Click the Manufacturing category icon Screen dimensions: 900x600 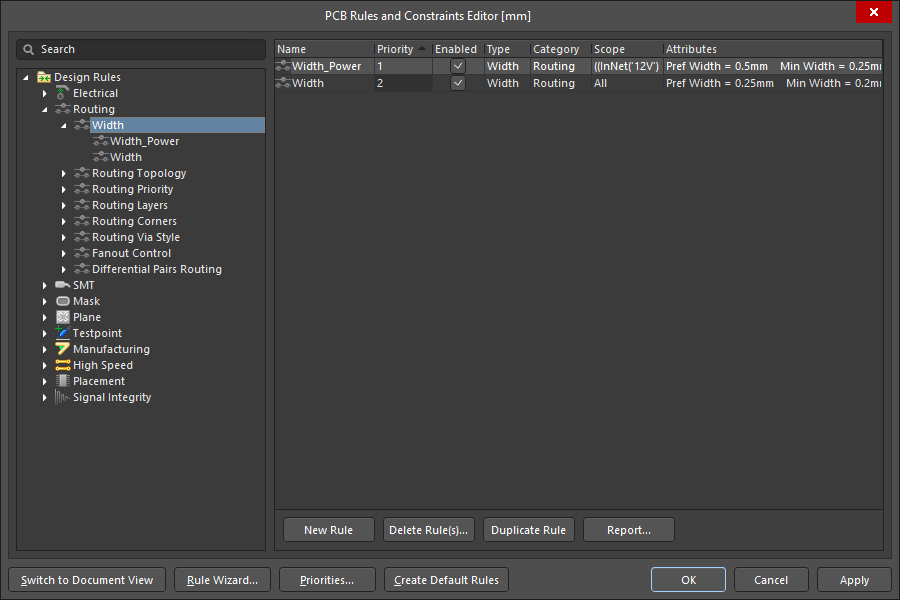point(63,349)
